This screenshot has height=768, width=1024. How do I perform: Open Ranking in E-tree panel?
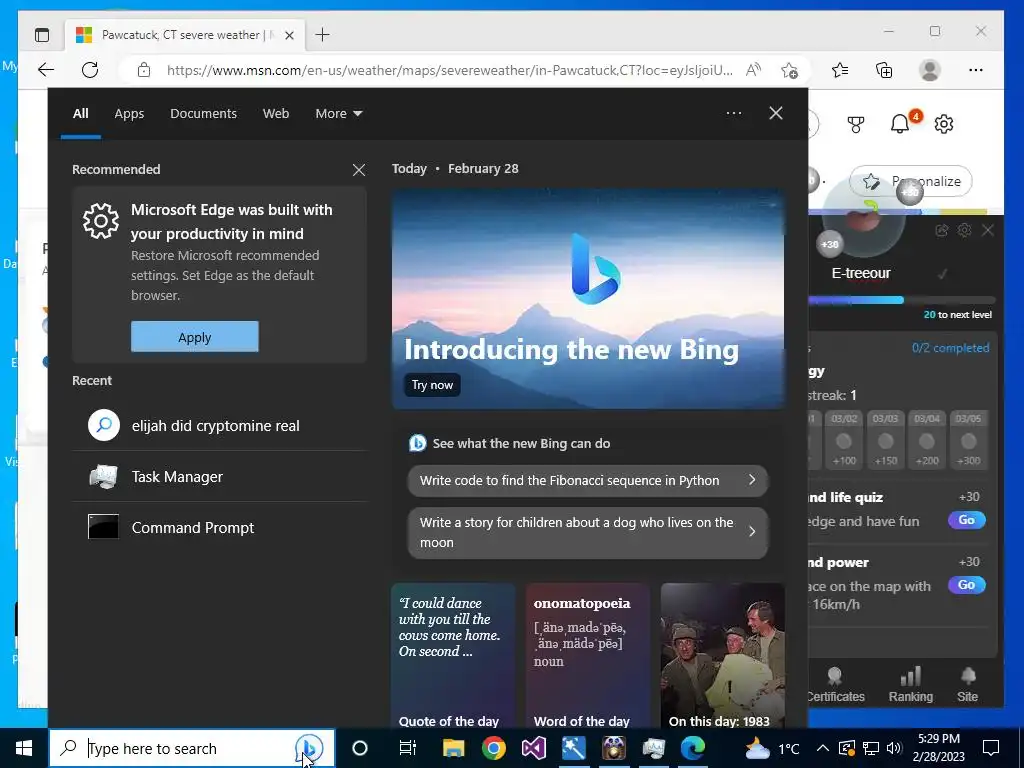point(910,684)
